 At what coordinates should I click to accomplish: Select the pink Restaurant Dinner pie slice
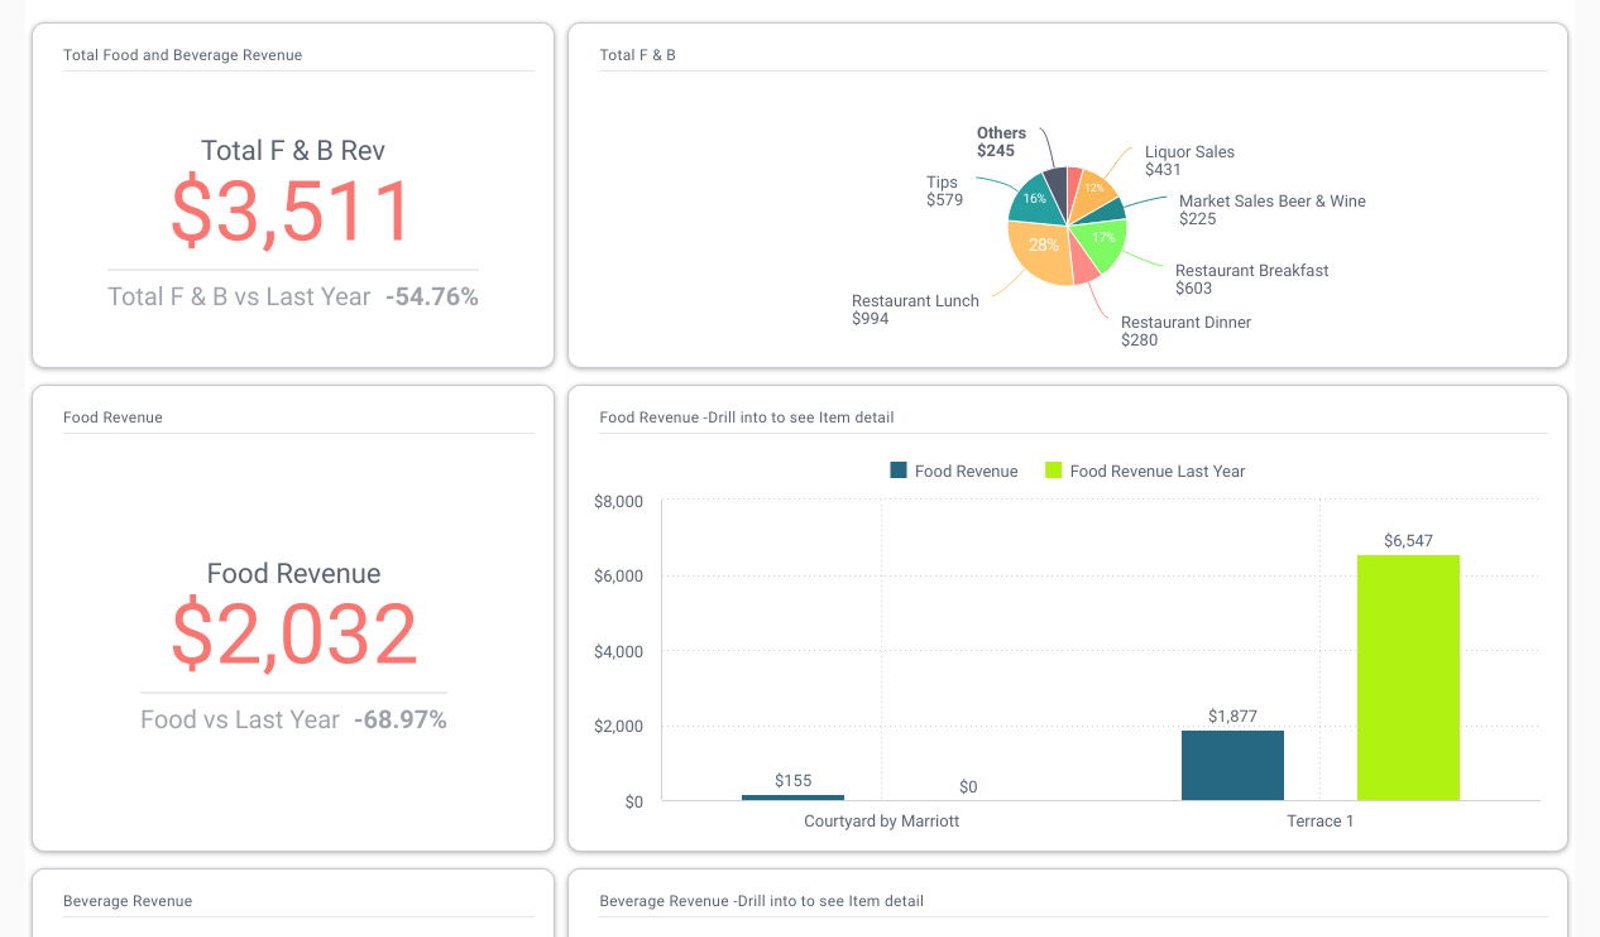click(x=1082, y=262)
